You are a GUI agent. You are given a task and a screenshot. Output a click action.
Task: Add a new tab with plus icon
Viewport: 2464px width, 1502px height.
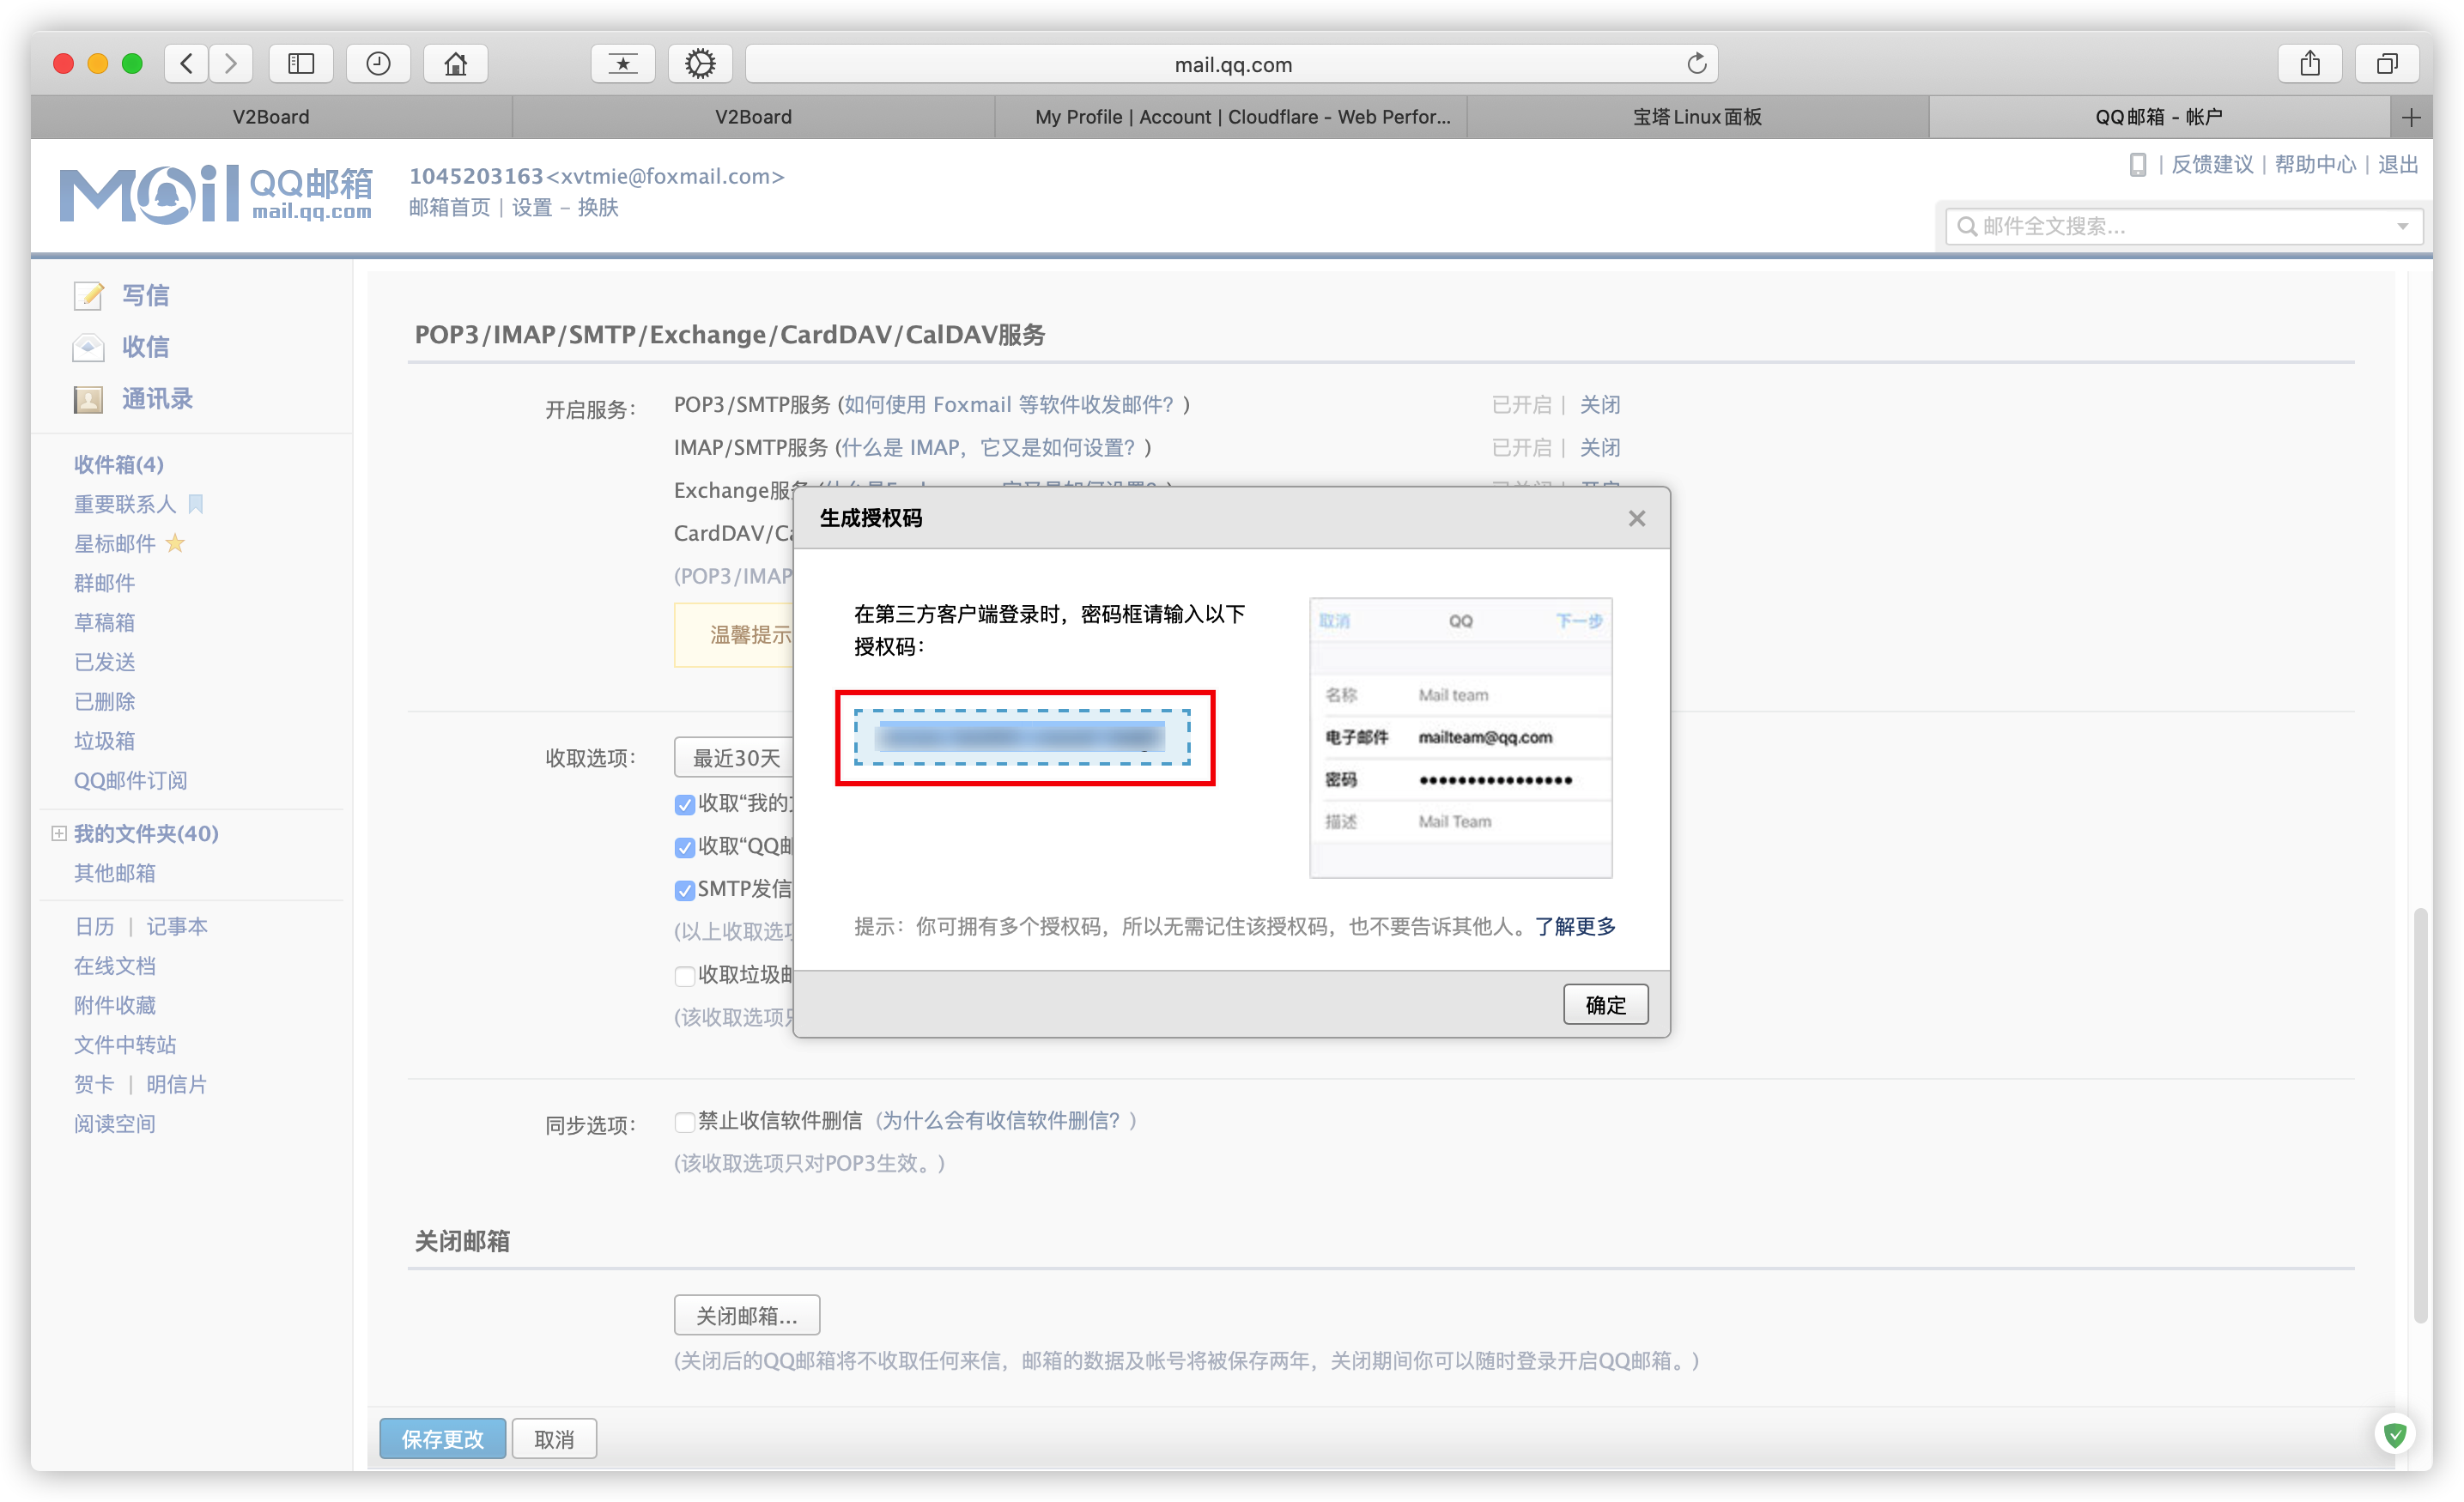tap(2411, 117)
